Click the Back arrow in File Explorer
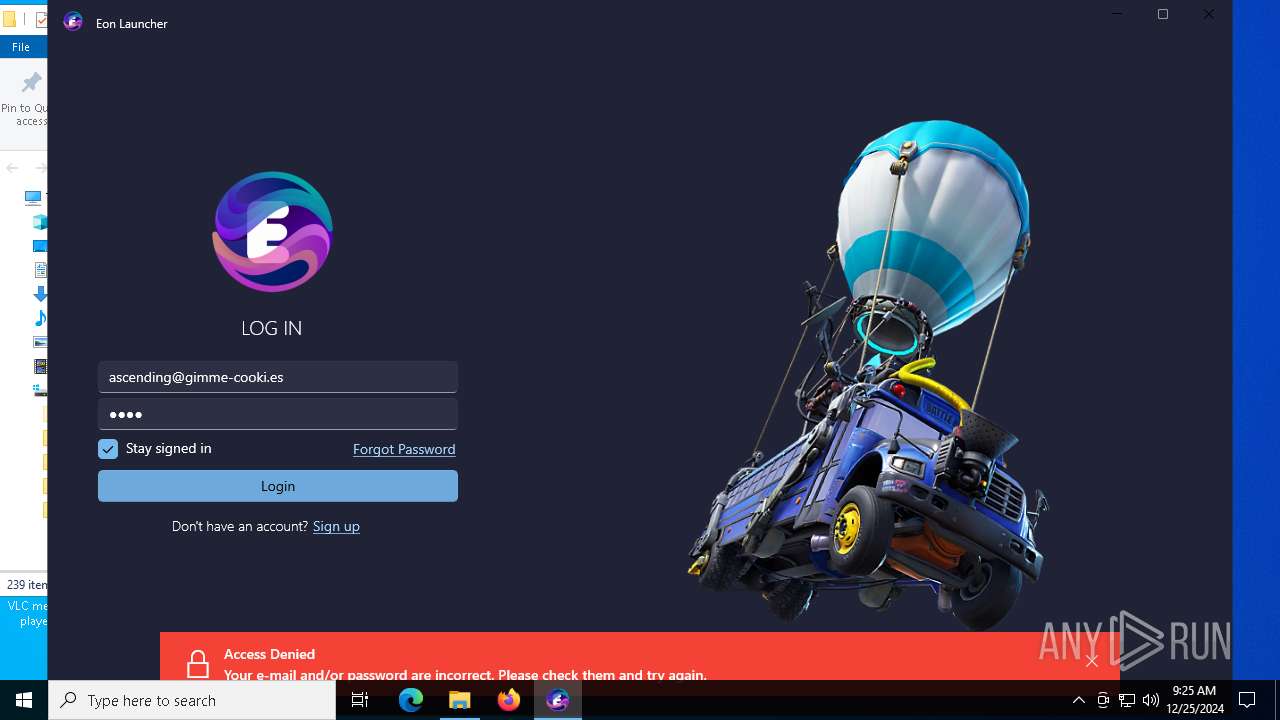1280x720 pixels. [x=12, y=168]
